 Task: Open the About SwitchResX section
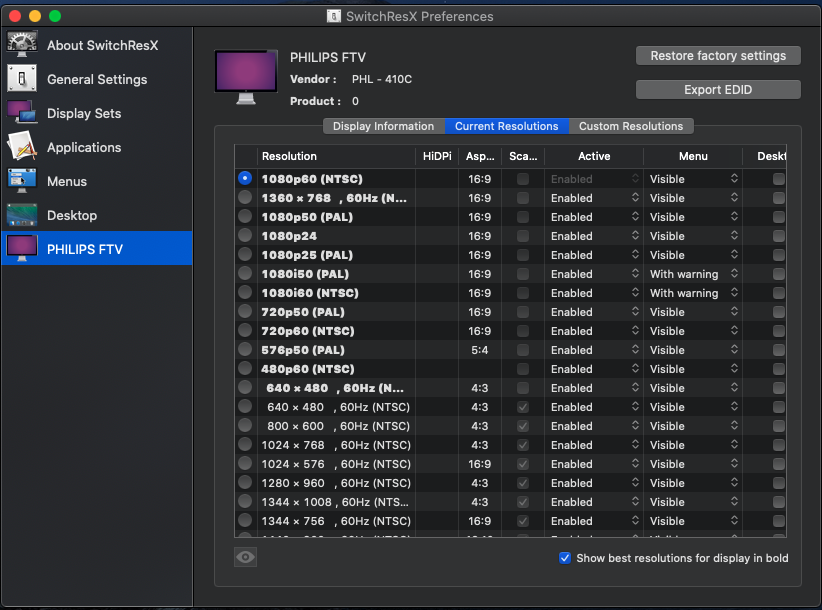pos(102,46)
